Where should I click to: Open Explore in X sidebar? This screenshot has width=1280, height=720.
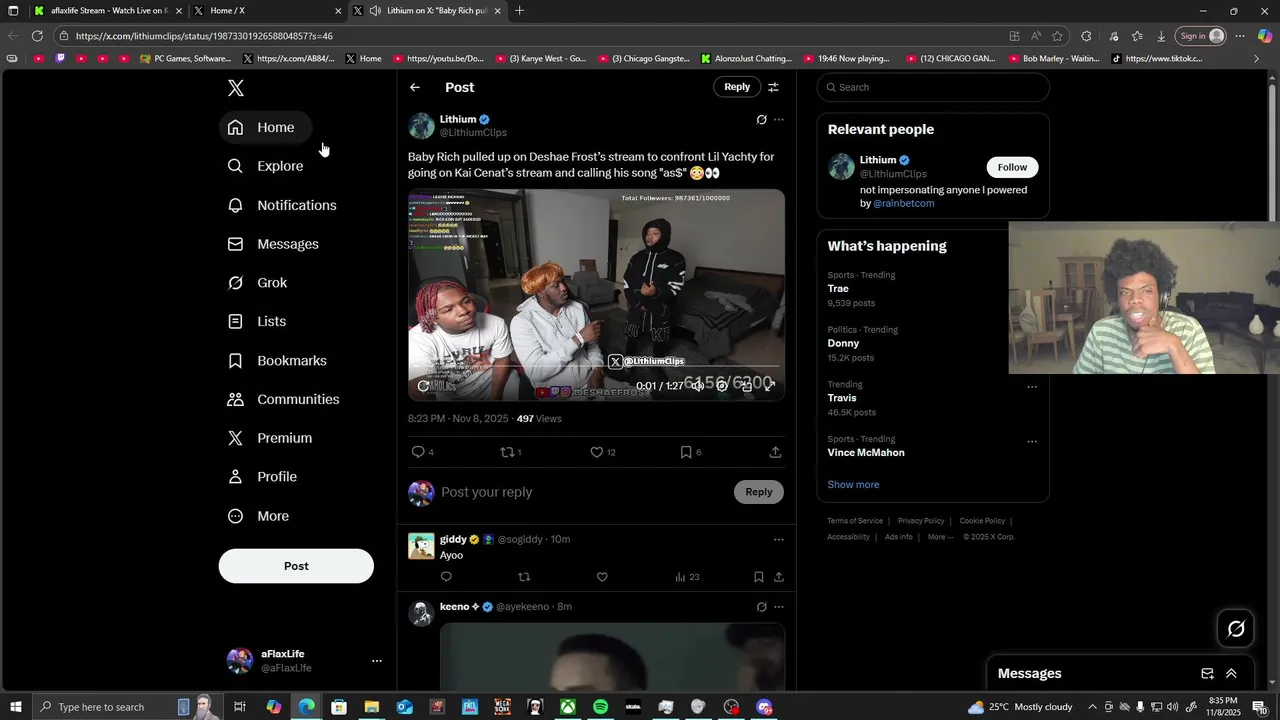click(266, 166)
